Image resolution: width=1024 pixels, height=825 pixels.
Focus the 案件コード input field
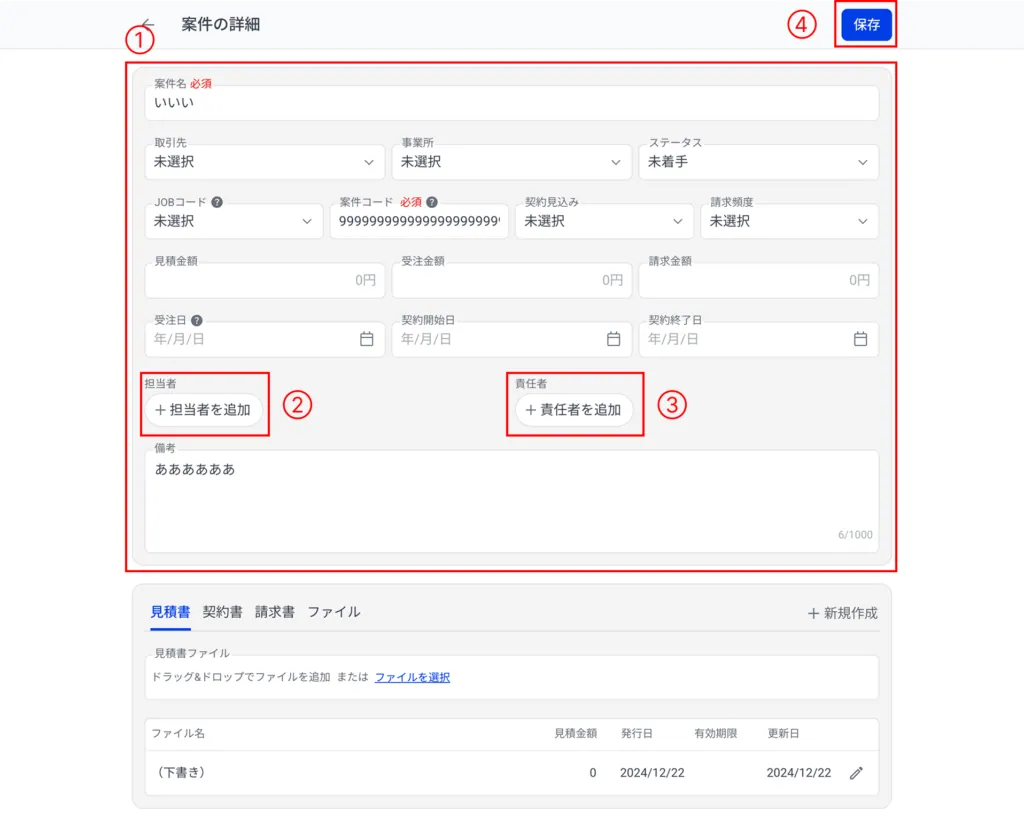coord(419,221)
